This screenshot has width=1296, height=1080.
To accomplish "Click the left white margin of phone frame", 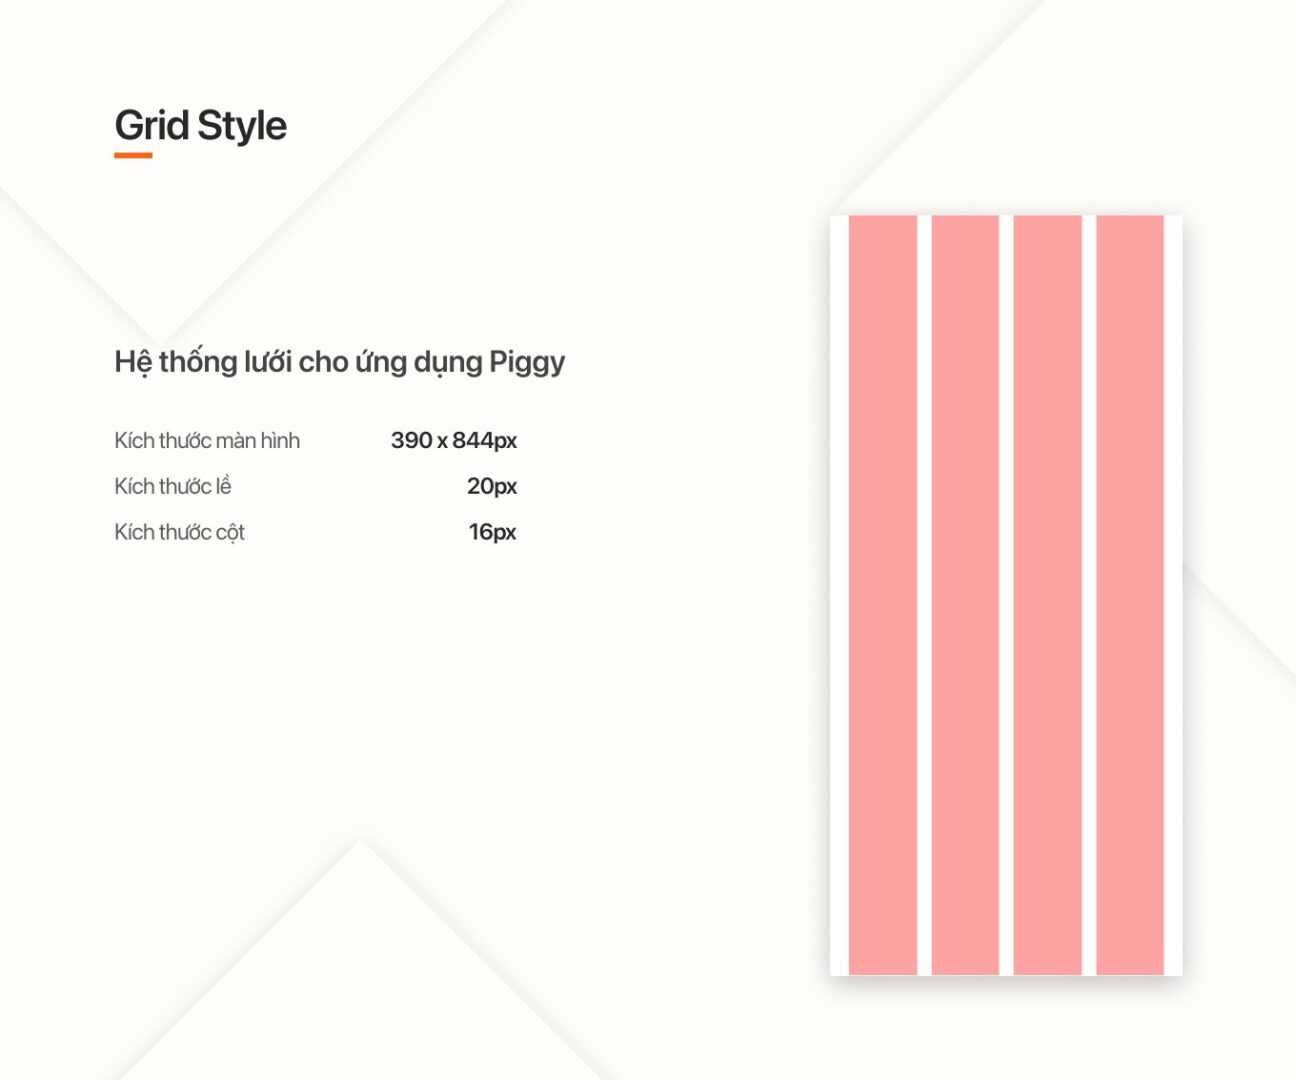I will pos(840,595).
